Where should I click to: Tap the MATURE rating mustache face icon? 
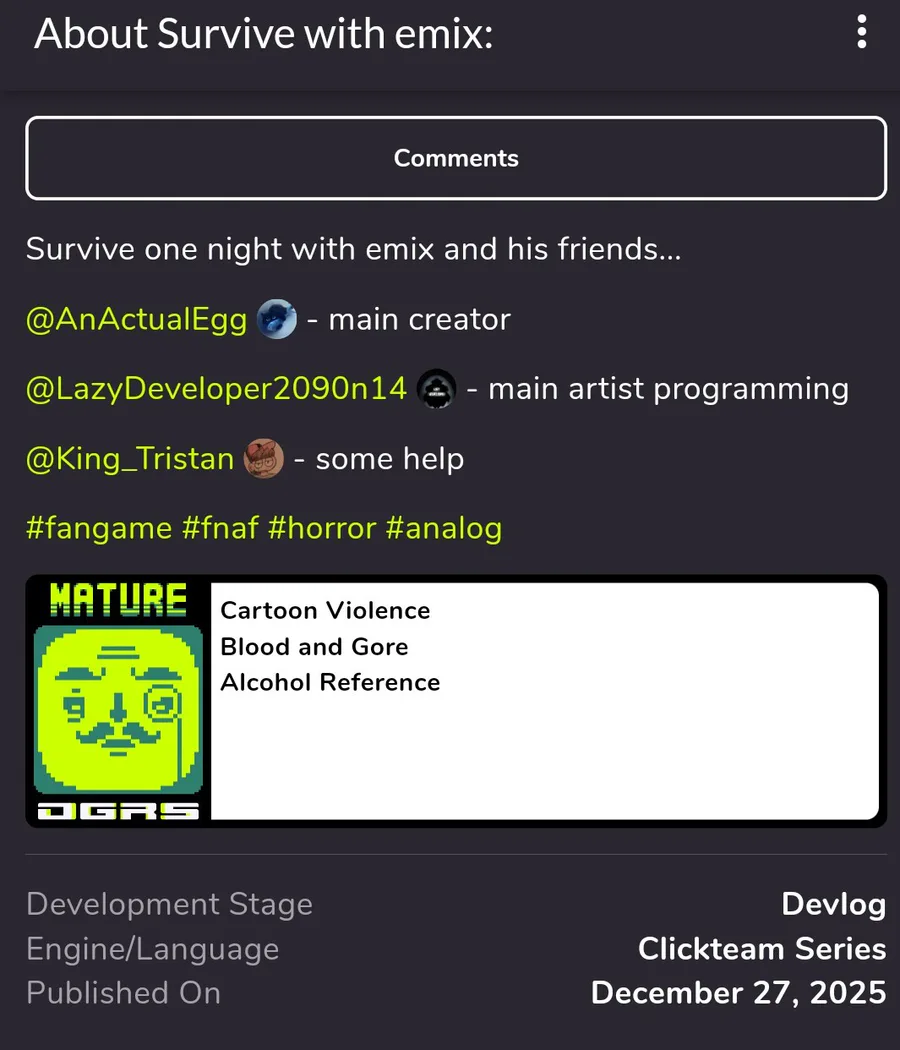click(x=118, y=710)
